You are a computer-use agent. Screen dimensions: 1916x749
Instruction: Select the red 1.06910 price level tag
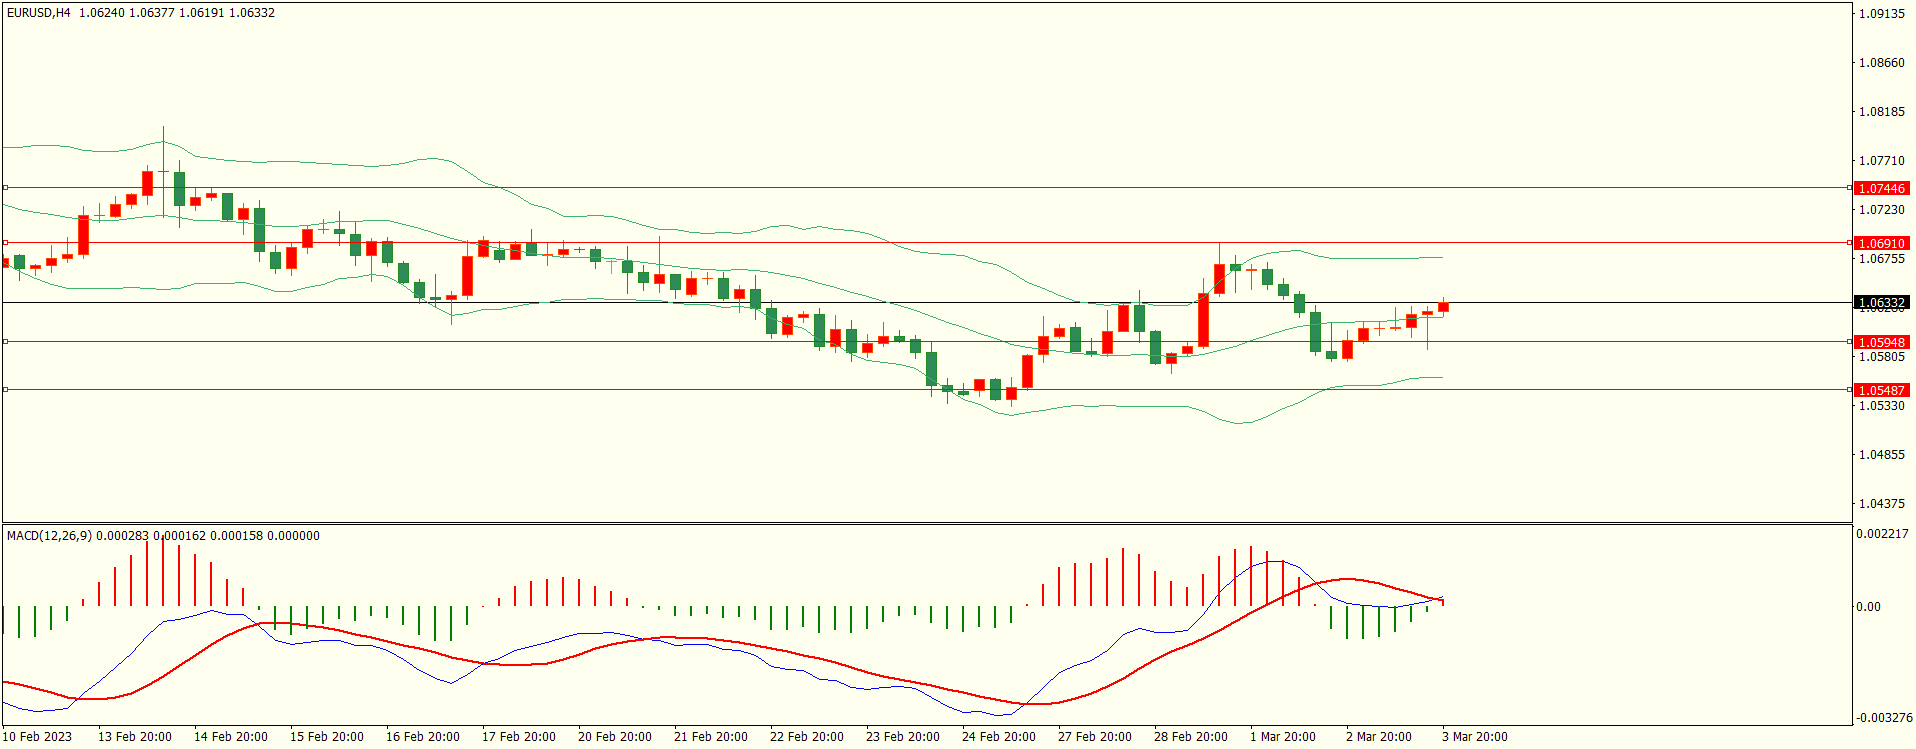[x=1881, y=243]
